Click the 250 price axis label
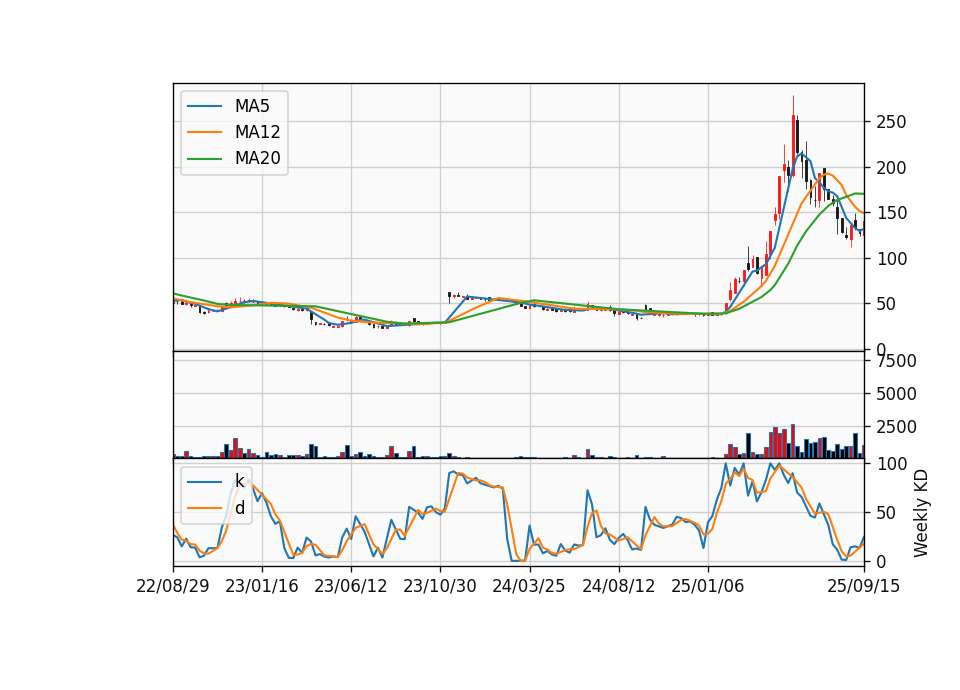This screenshot has height=690, width=960. click(x=891, y=122)
